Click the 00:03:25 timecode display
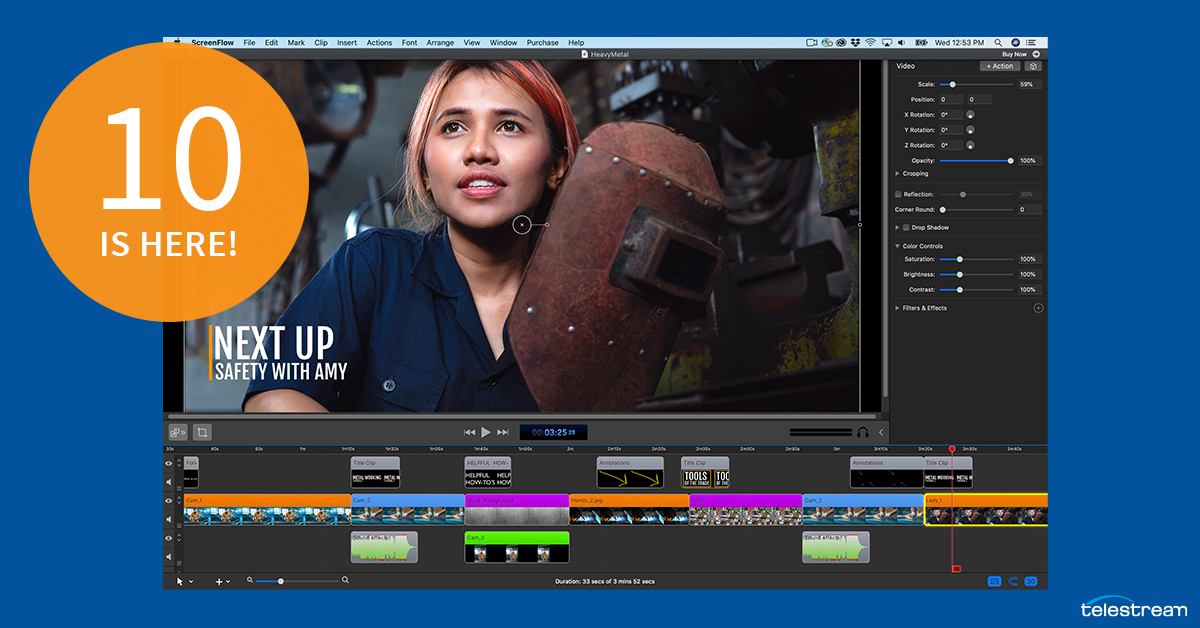The image size is (1200, 628). (553, 432)
